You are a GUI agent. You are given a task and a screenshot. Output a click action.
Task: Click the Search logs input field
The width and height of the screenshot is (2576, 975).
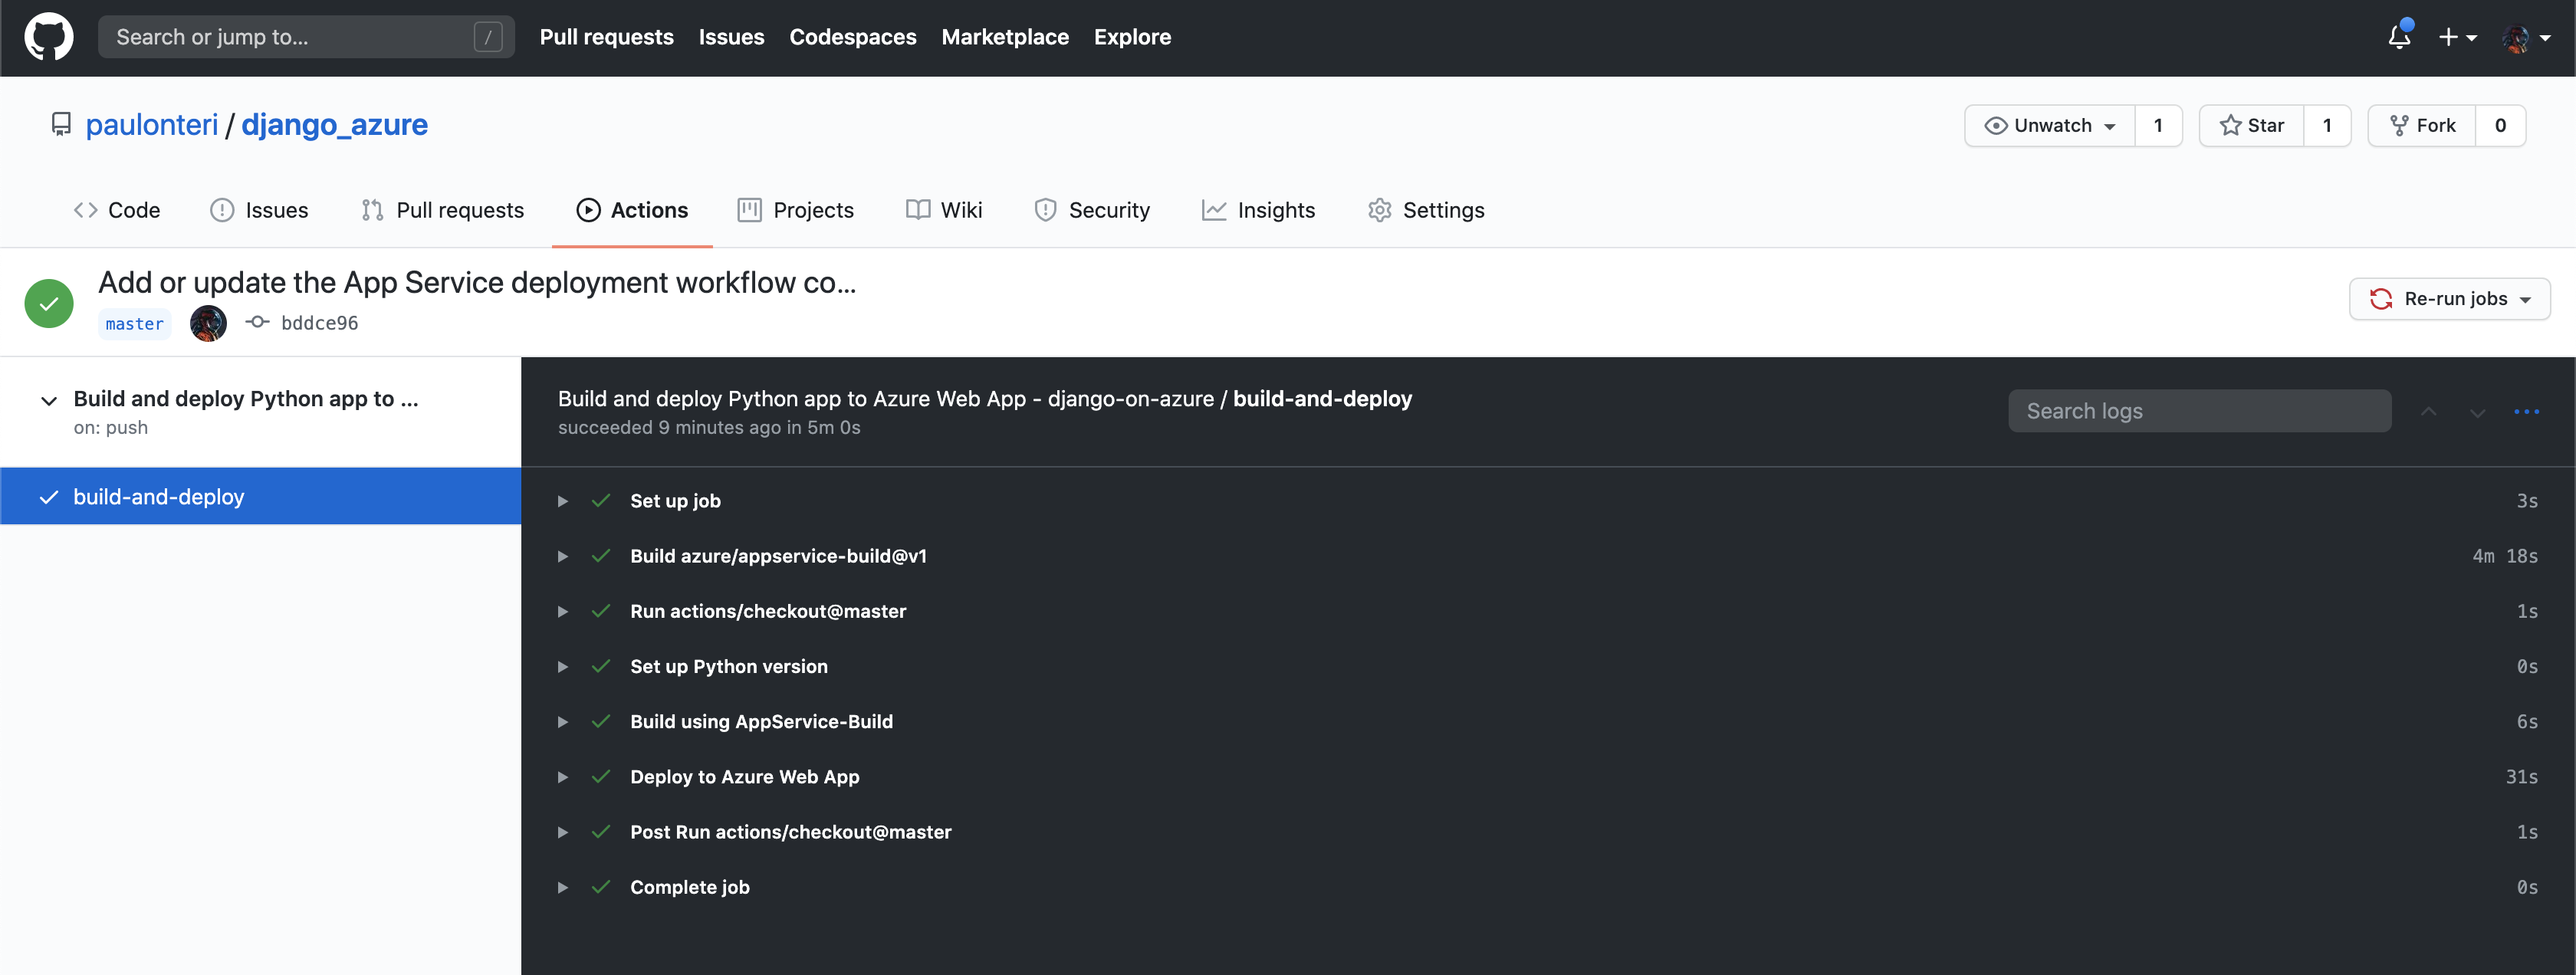[2198, 410]
